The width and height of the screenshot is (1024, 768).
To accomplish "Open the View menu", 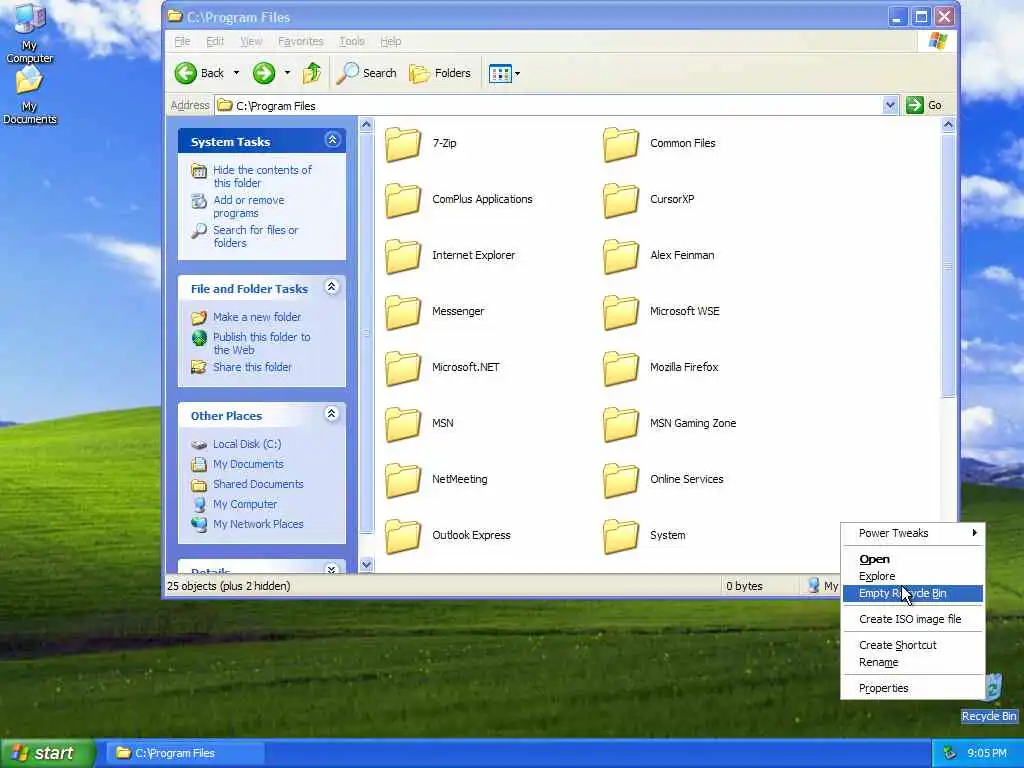I will pyautogui.click(x=251, y=41).
